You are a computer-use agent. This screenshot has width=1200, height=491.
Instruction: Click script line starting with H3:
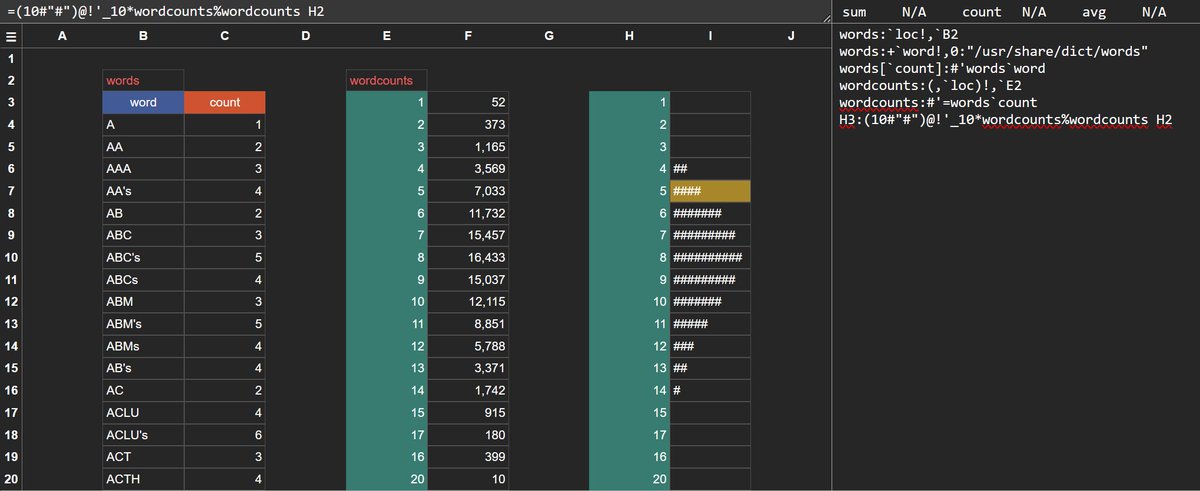(1006, 120)
